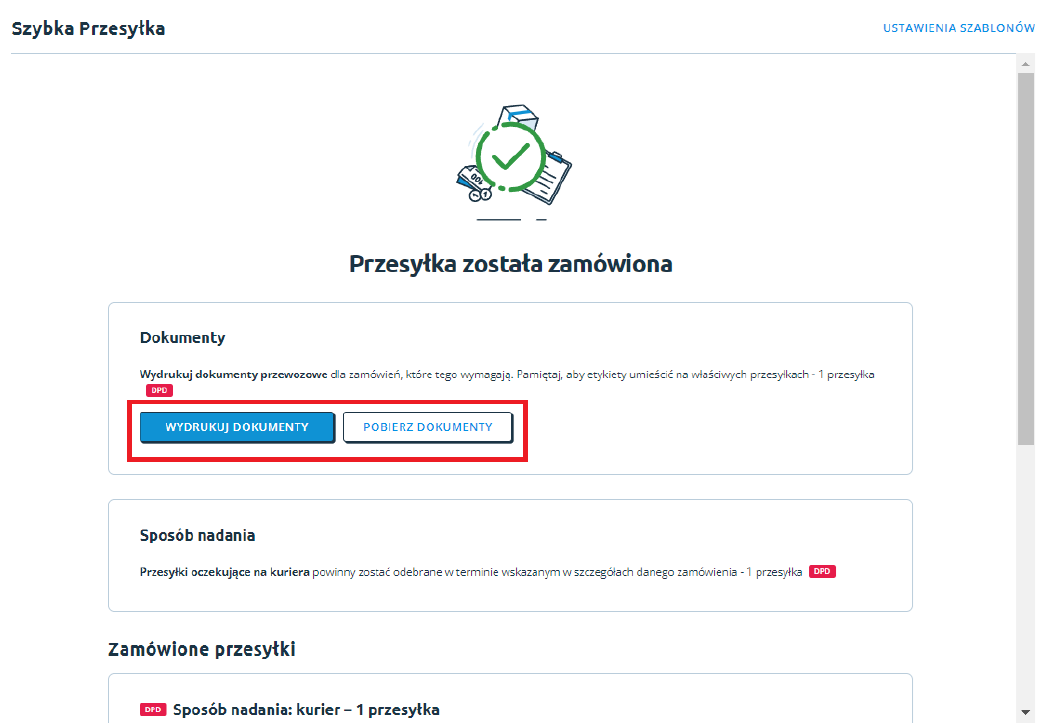Click the 'Przesyłka została zamówiona' heading
1049x723 pixels.
coord(510,264)
